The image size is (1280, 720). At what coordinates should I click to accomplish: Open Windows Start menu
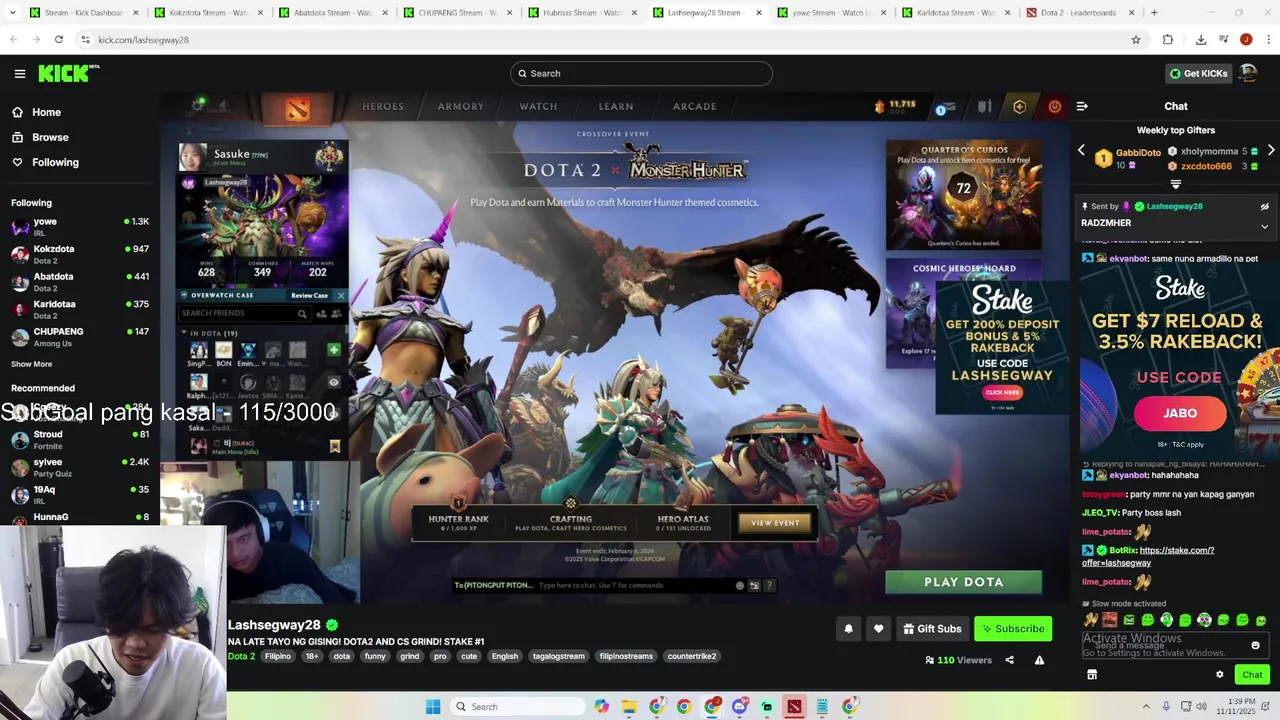[433, 707]
